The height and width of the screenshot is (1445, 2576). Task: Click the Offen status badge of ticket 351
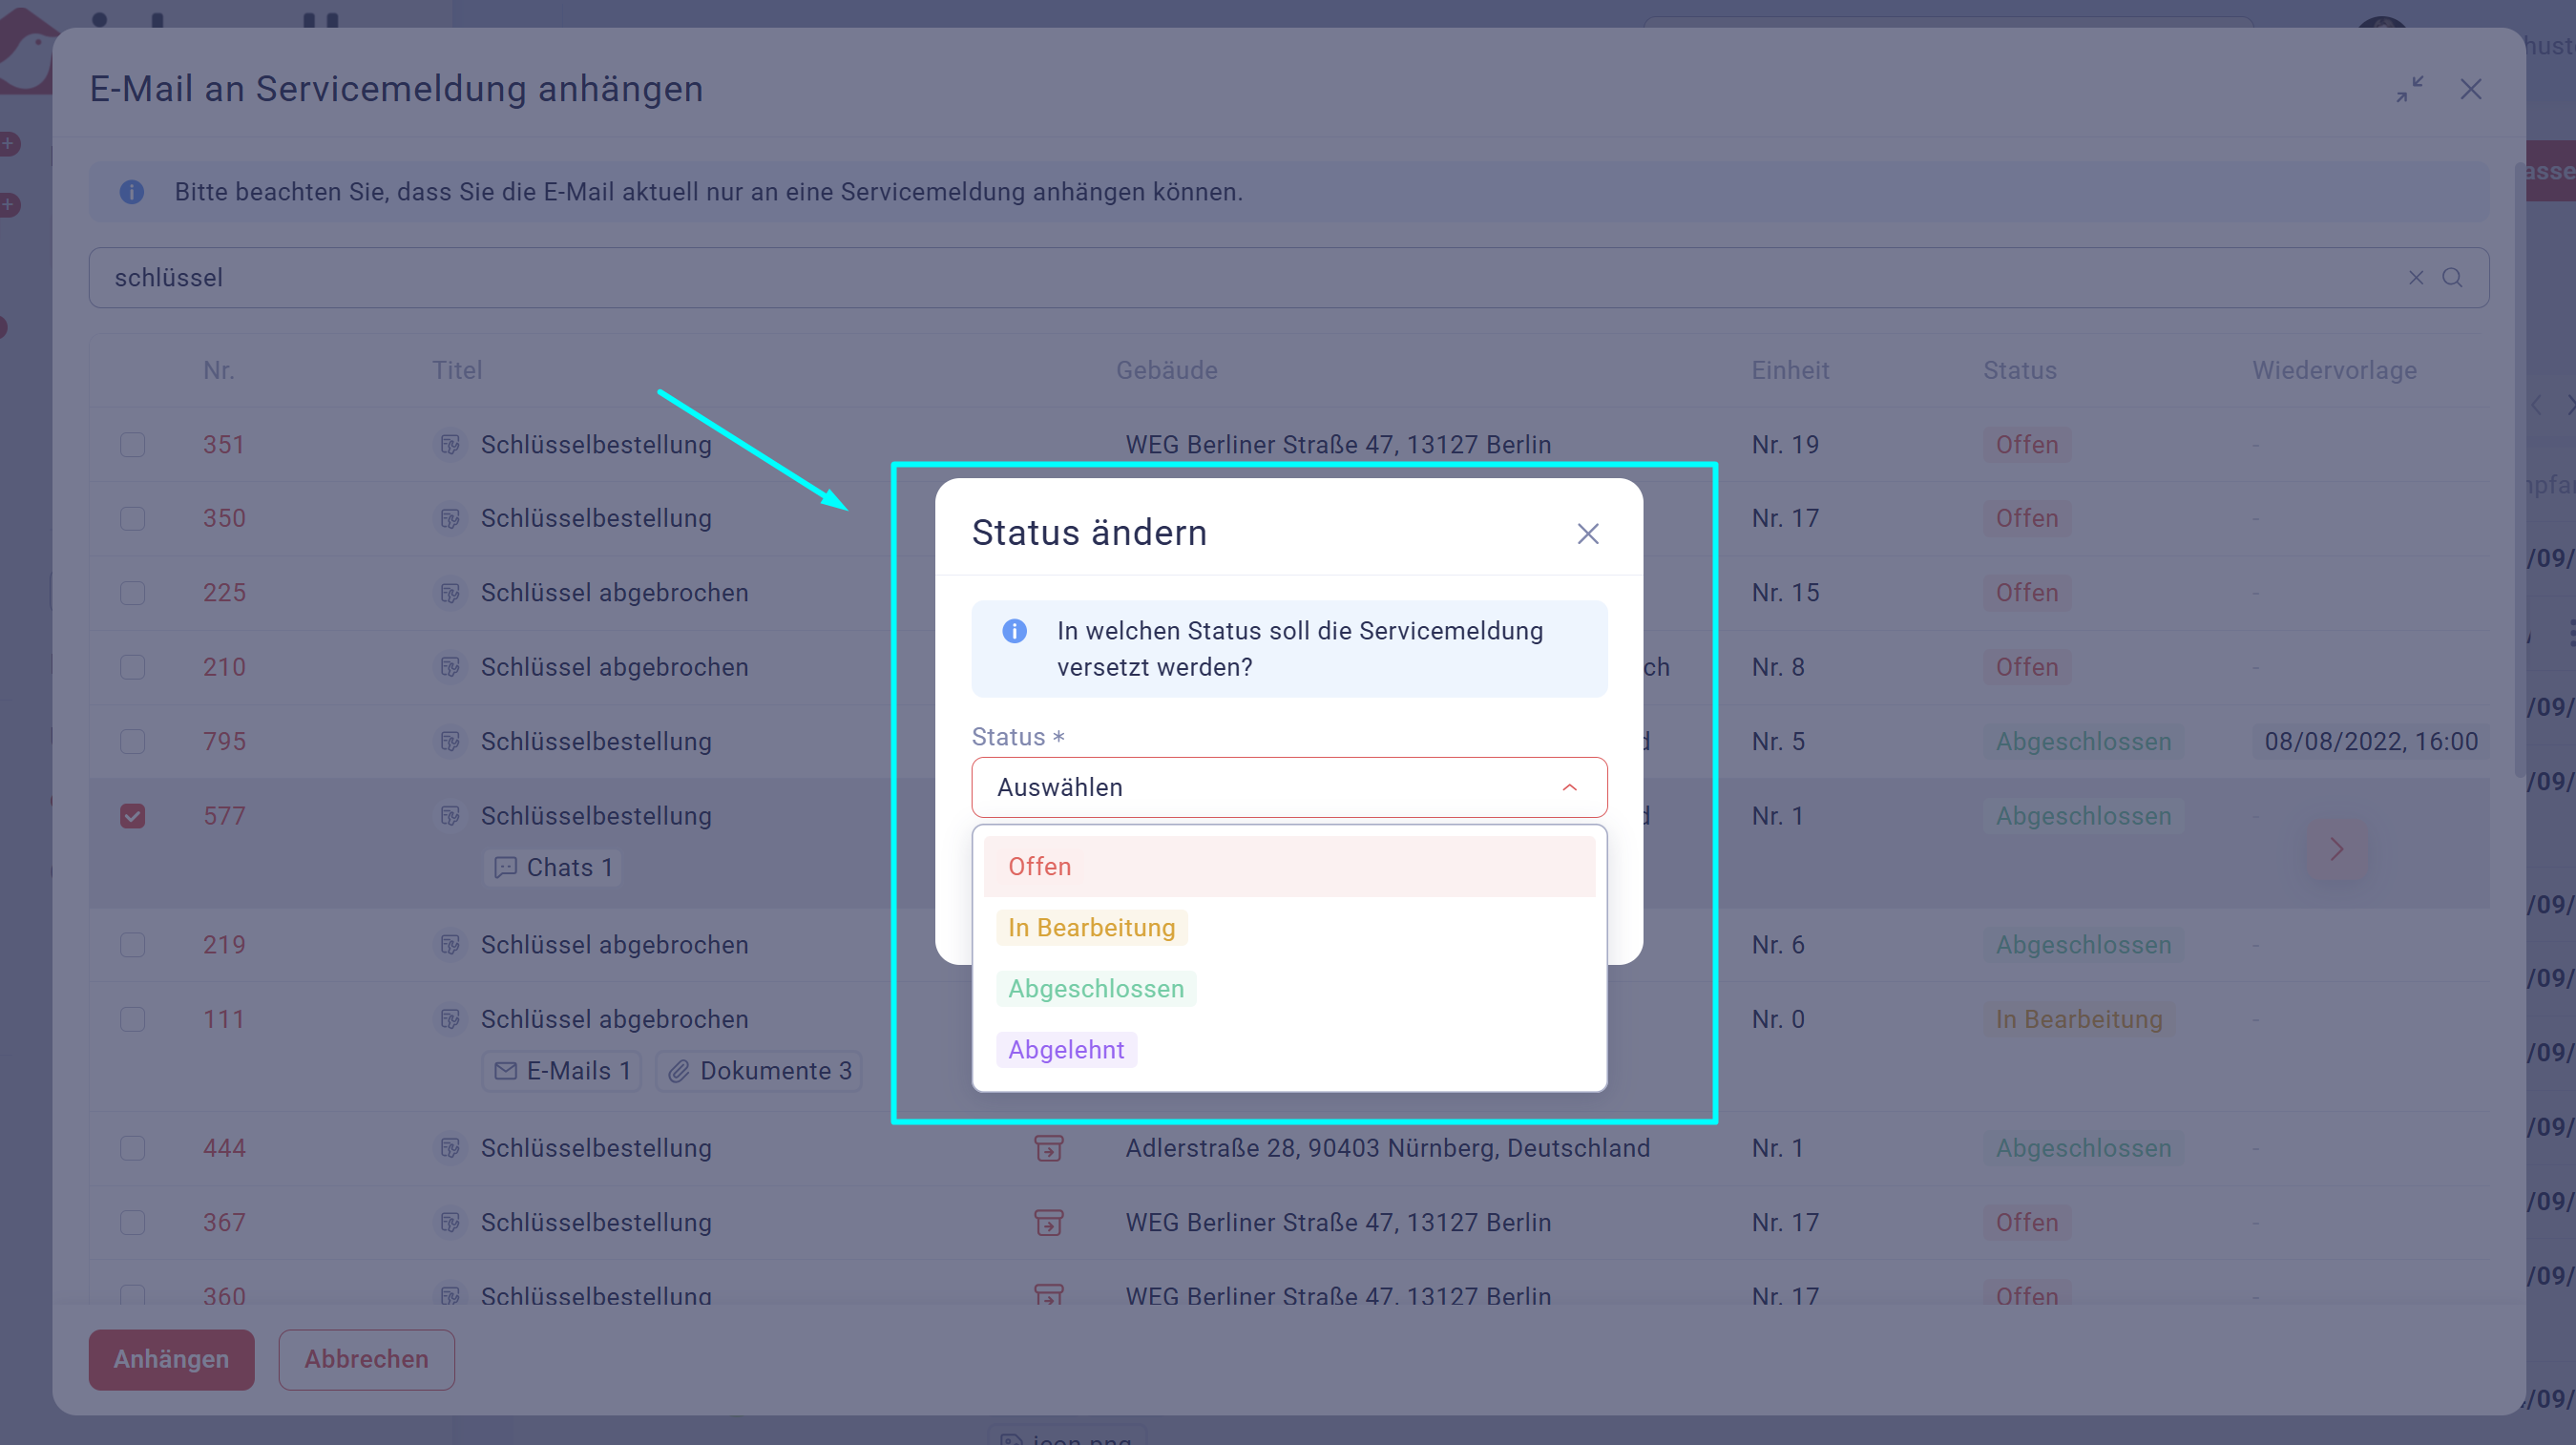tap(2027, 445)
